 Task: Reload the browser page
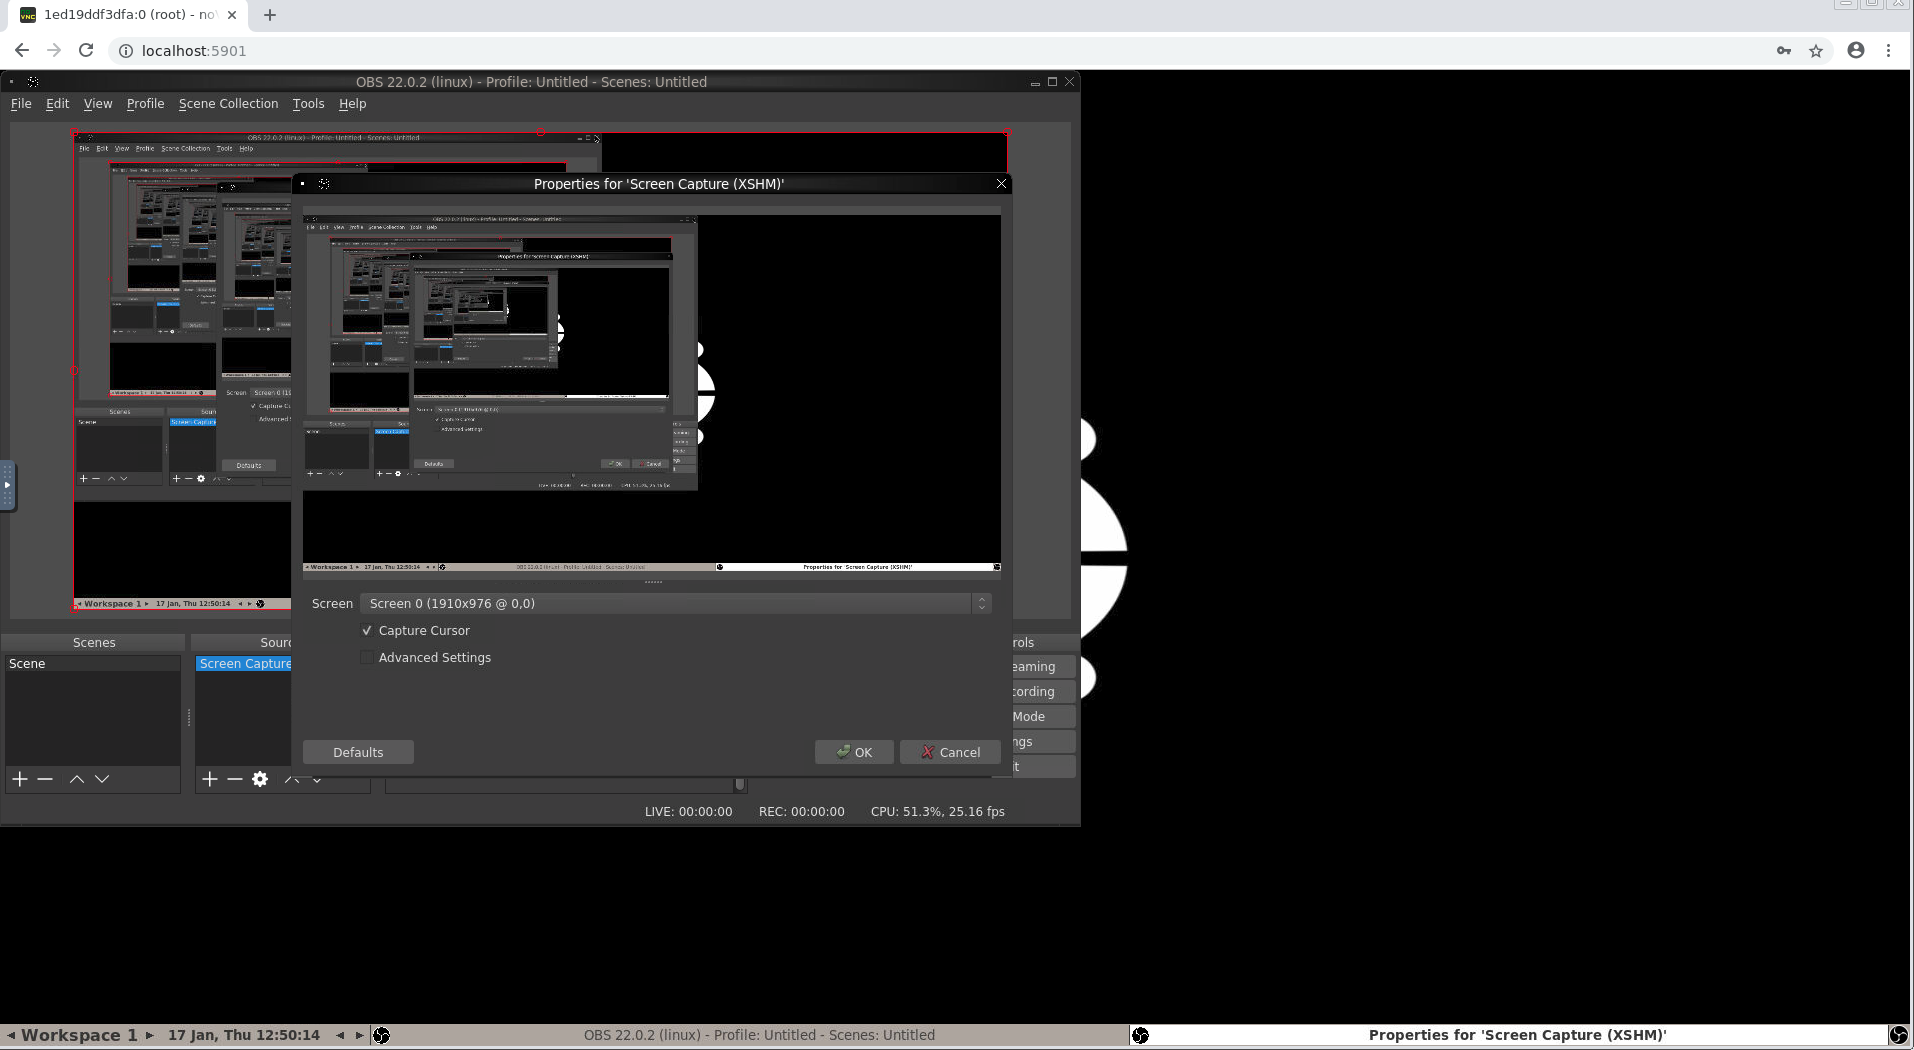[86, 51]
